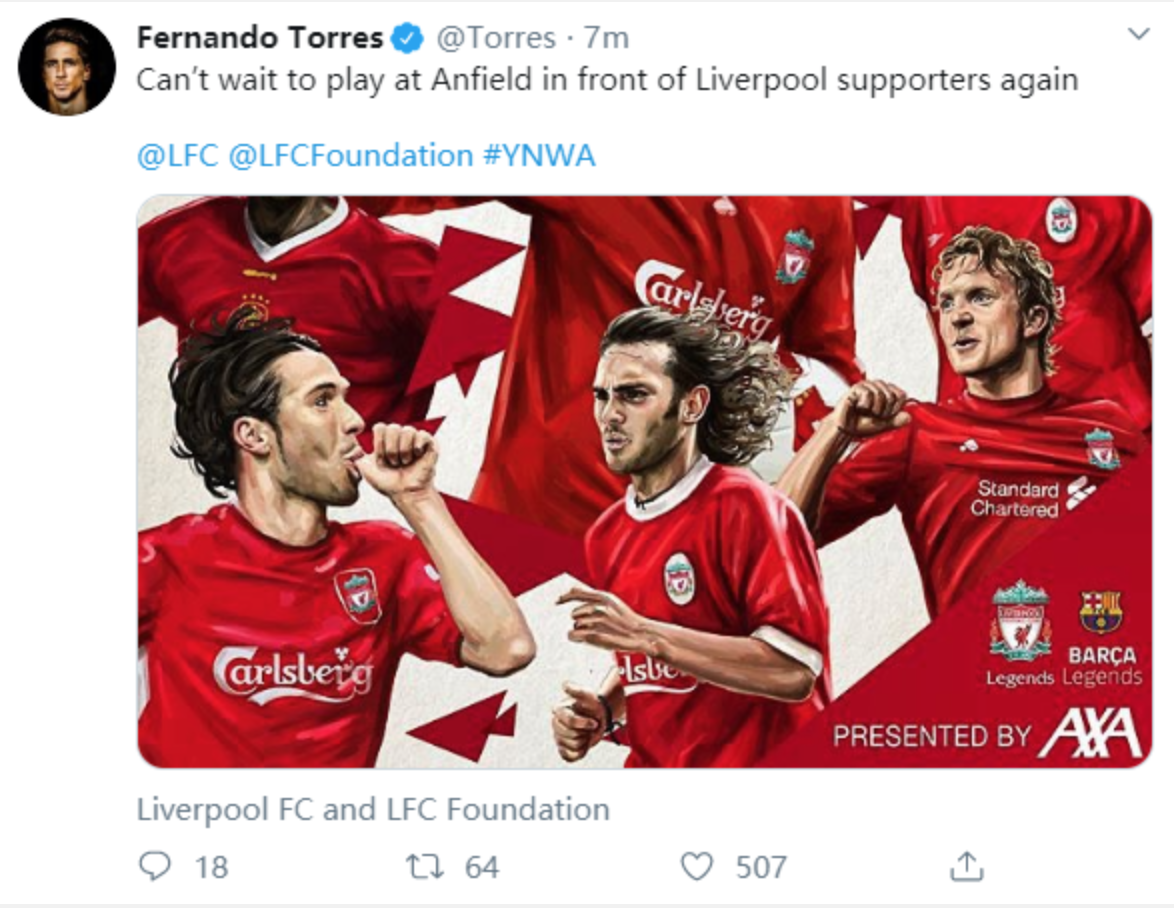Click the blue verified badge

(405, 39)
